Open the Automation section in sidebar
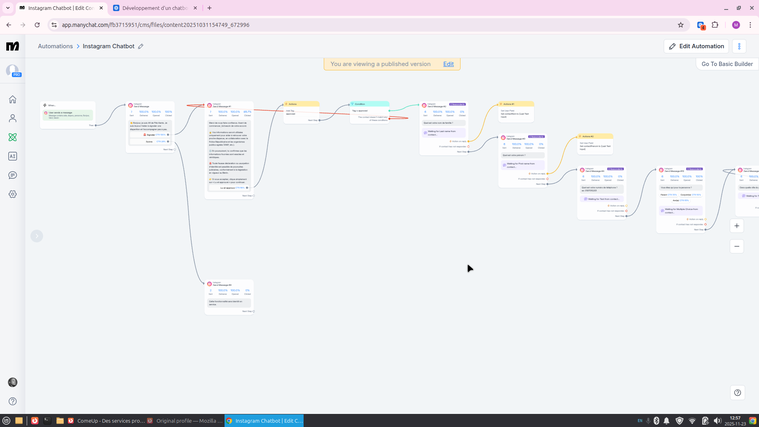This screenshot has width=759, height=427. pos(12,138)
